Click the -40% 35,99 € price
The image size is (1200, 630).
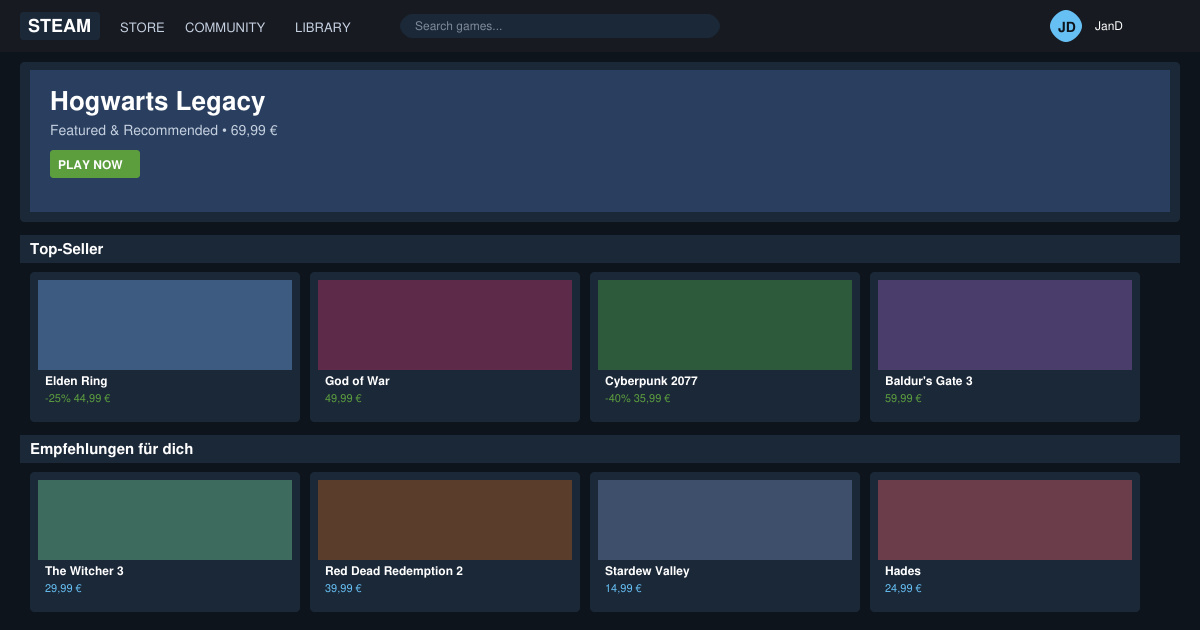pyautogui.click(x=638, y=398)
